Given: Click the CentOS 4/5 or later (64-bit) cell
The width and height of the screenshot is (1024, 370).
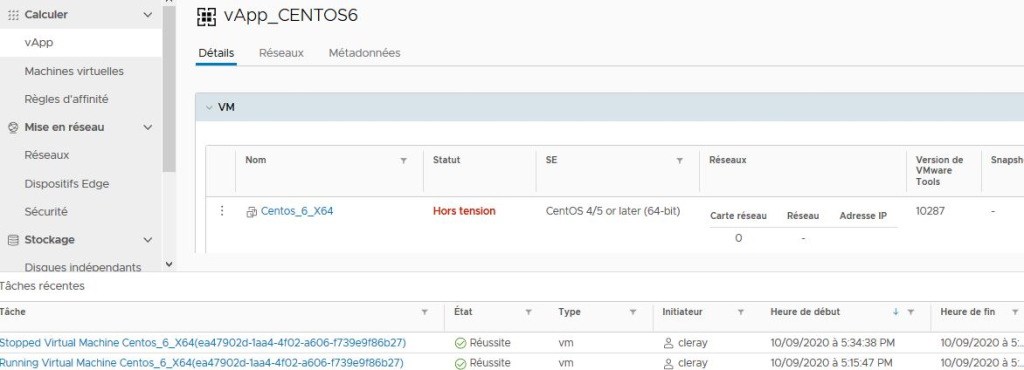Looking at the screenshot, I should [x=613, y=211].
